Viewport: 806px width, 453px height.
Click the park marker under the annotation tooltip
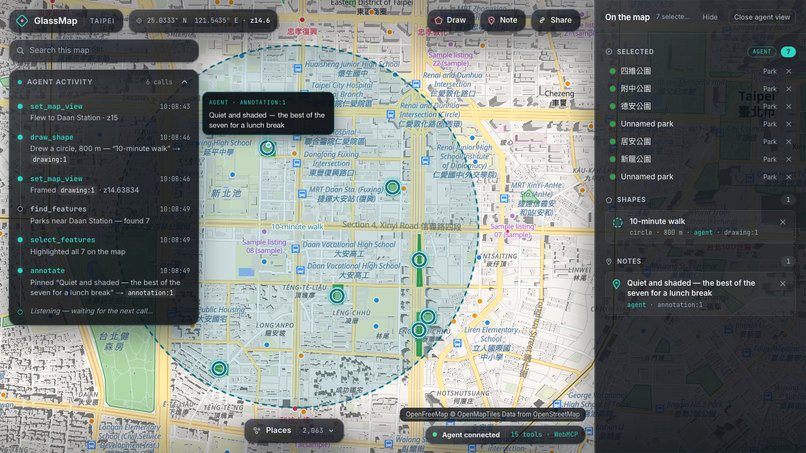[267, 148]
